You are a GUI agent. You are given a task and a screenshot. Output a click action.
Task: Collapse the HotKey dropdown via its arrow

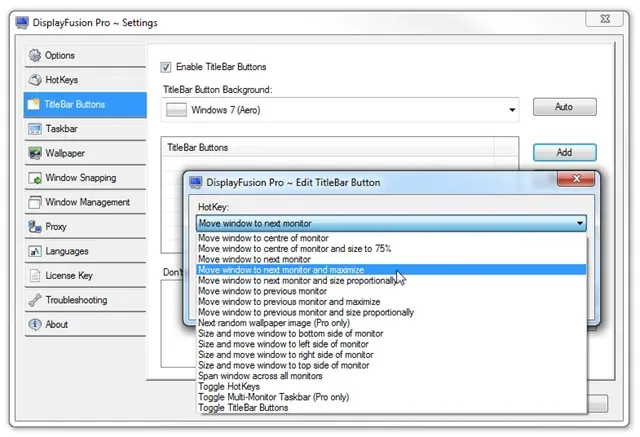tap(580, 223)
